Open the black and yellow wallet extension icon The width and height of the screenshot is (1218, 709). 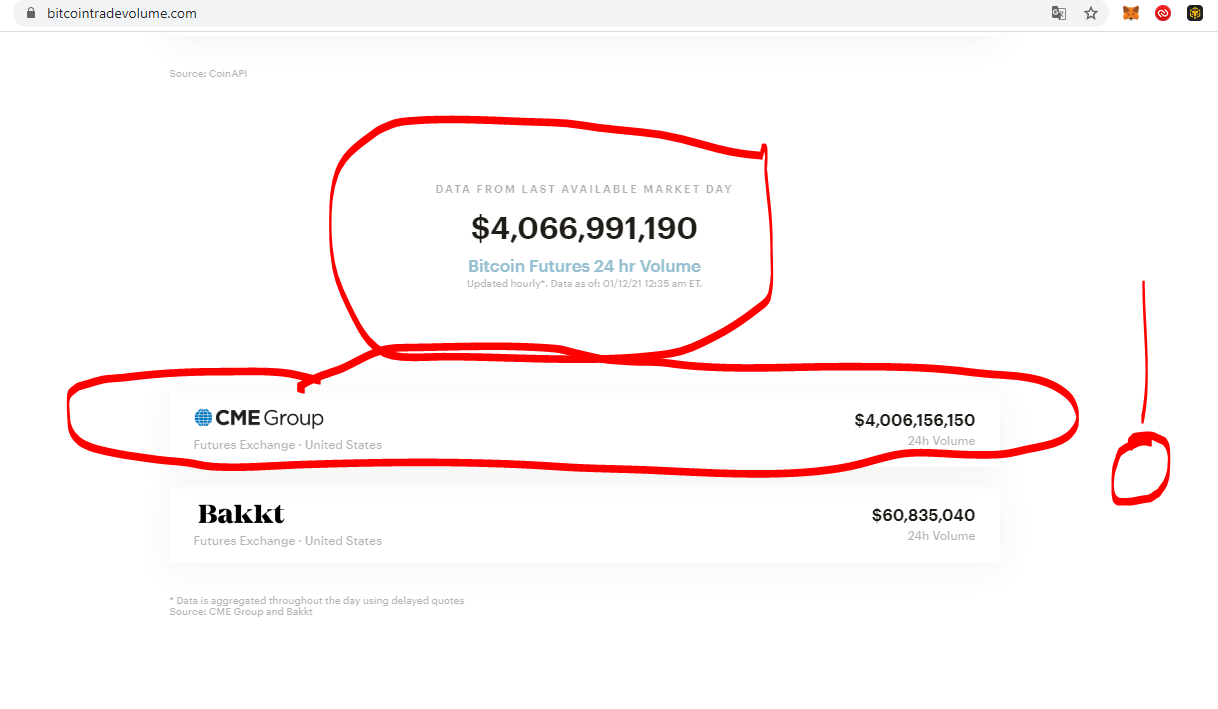[x=1194, y=14]
